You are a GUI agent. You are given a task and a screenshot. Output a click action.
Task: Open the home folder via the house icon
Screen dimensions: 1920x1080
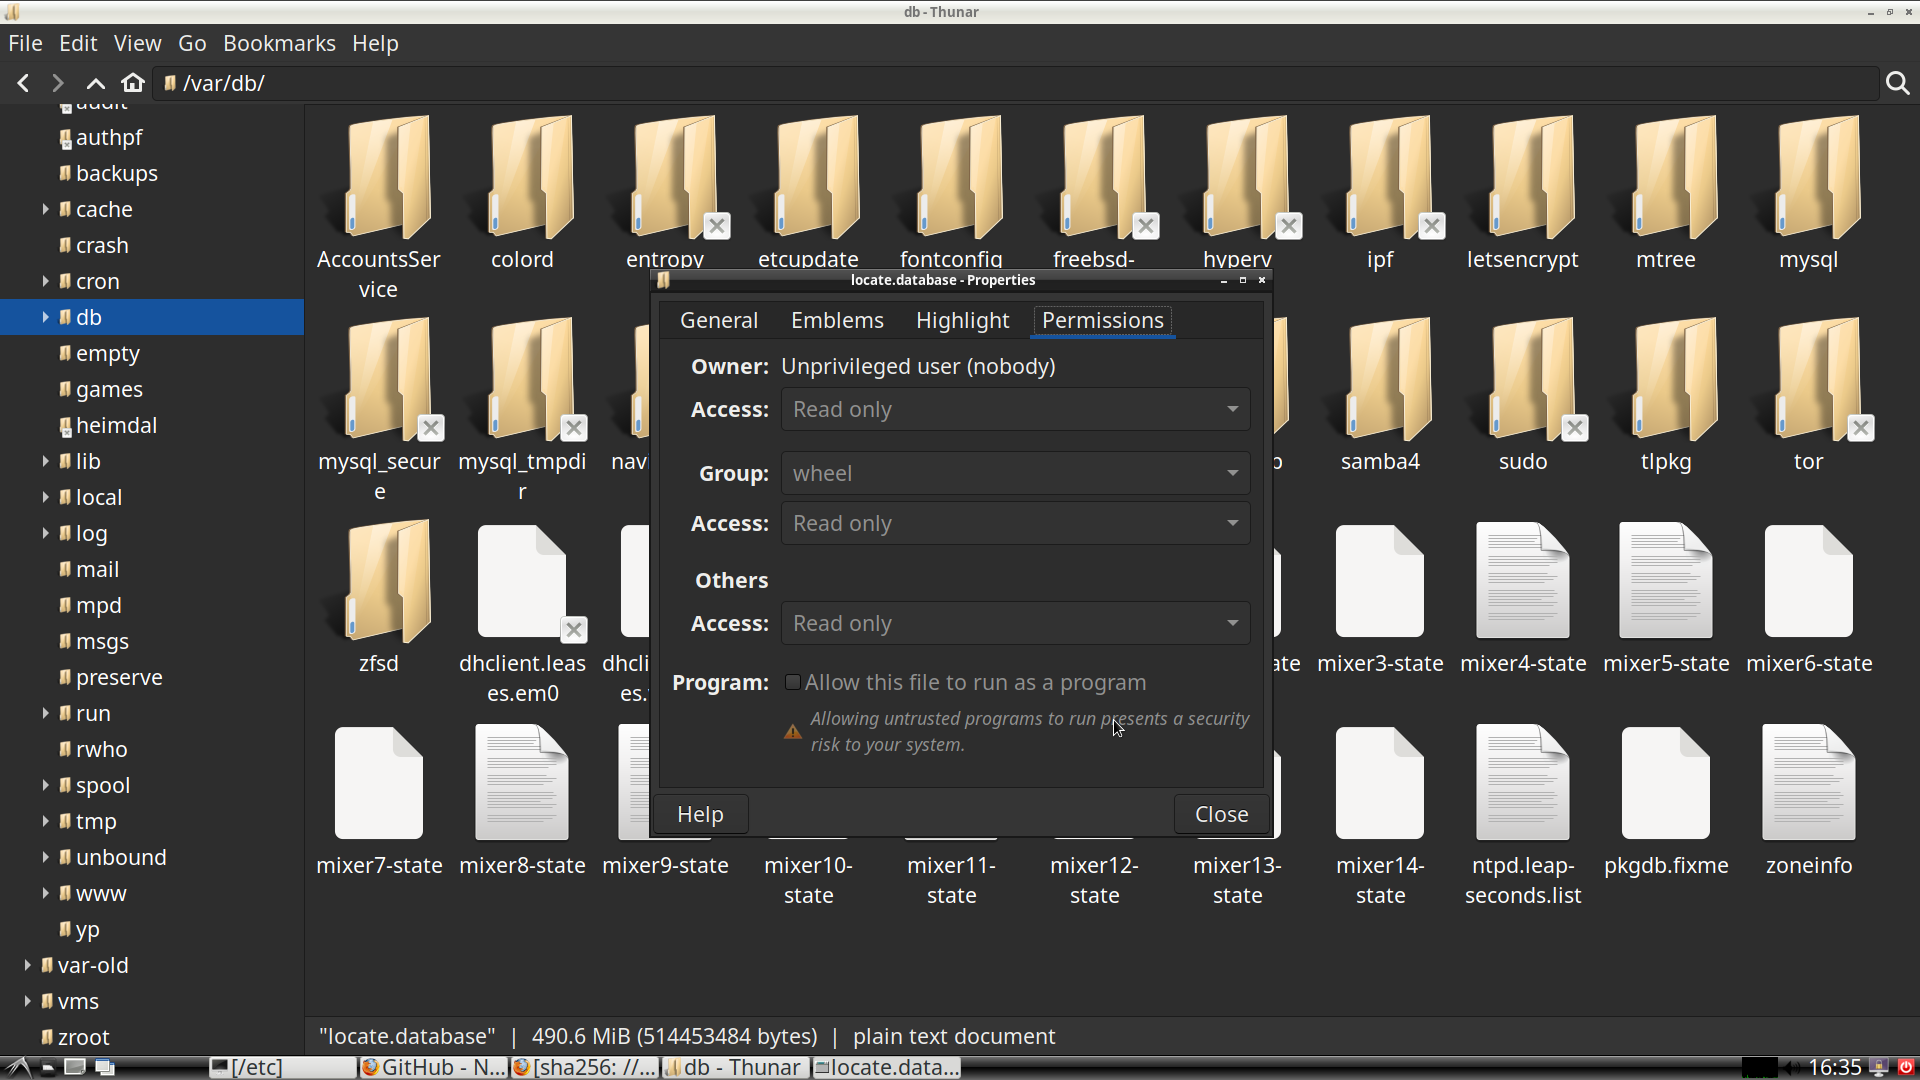[x=133, y=83]
